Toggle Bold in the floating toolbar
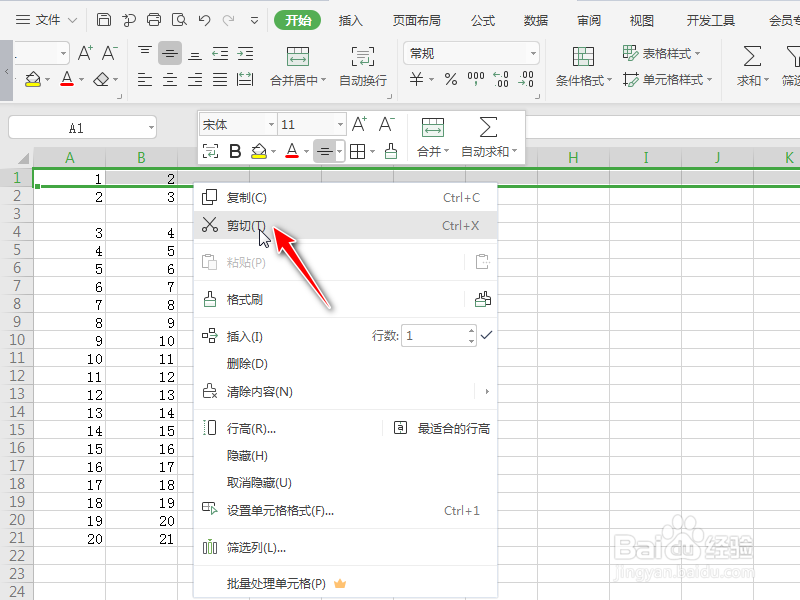This screenshot has width=800, height=600. tap(235, 152)
